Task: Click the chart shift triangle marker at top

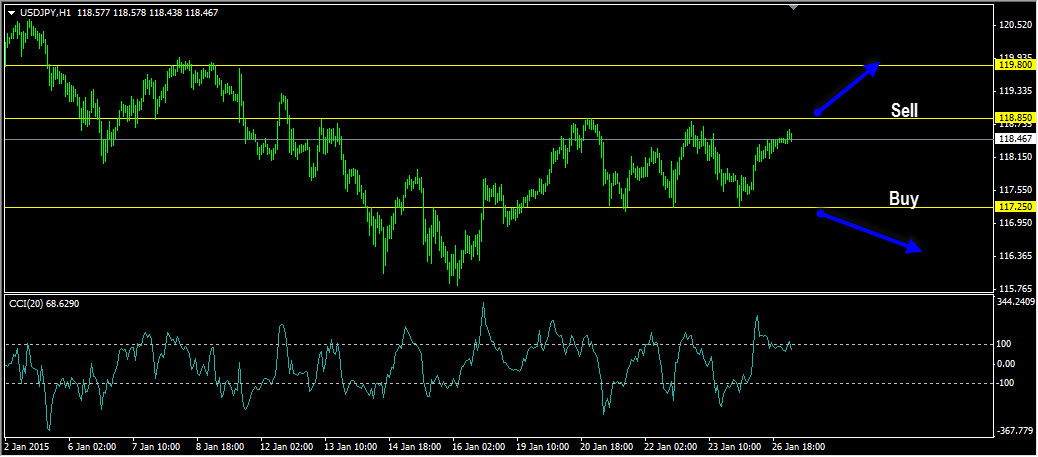Action: pos(793,8)
